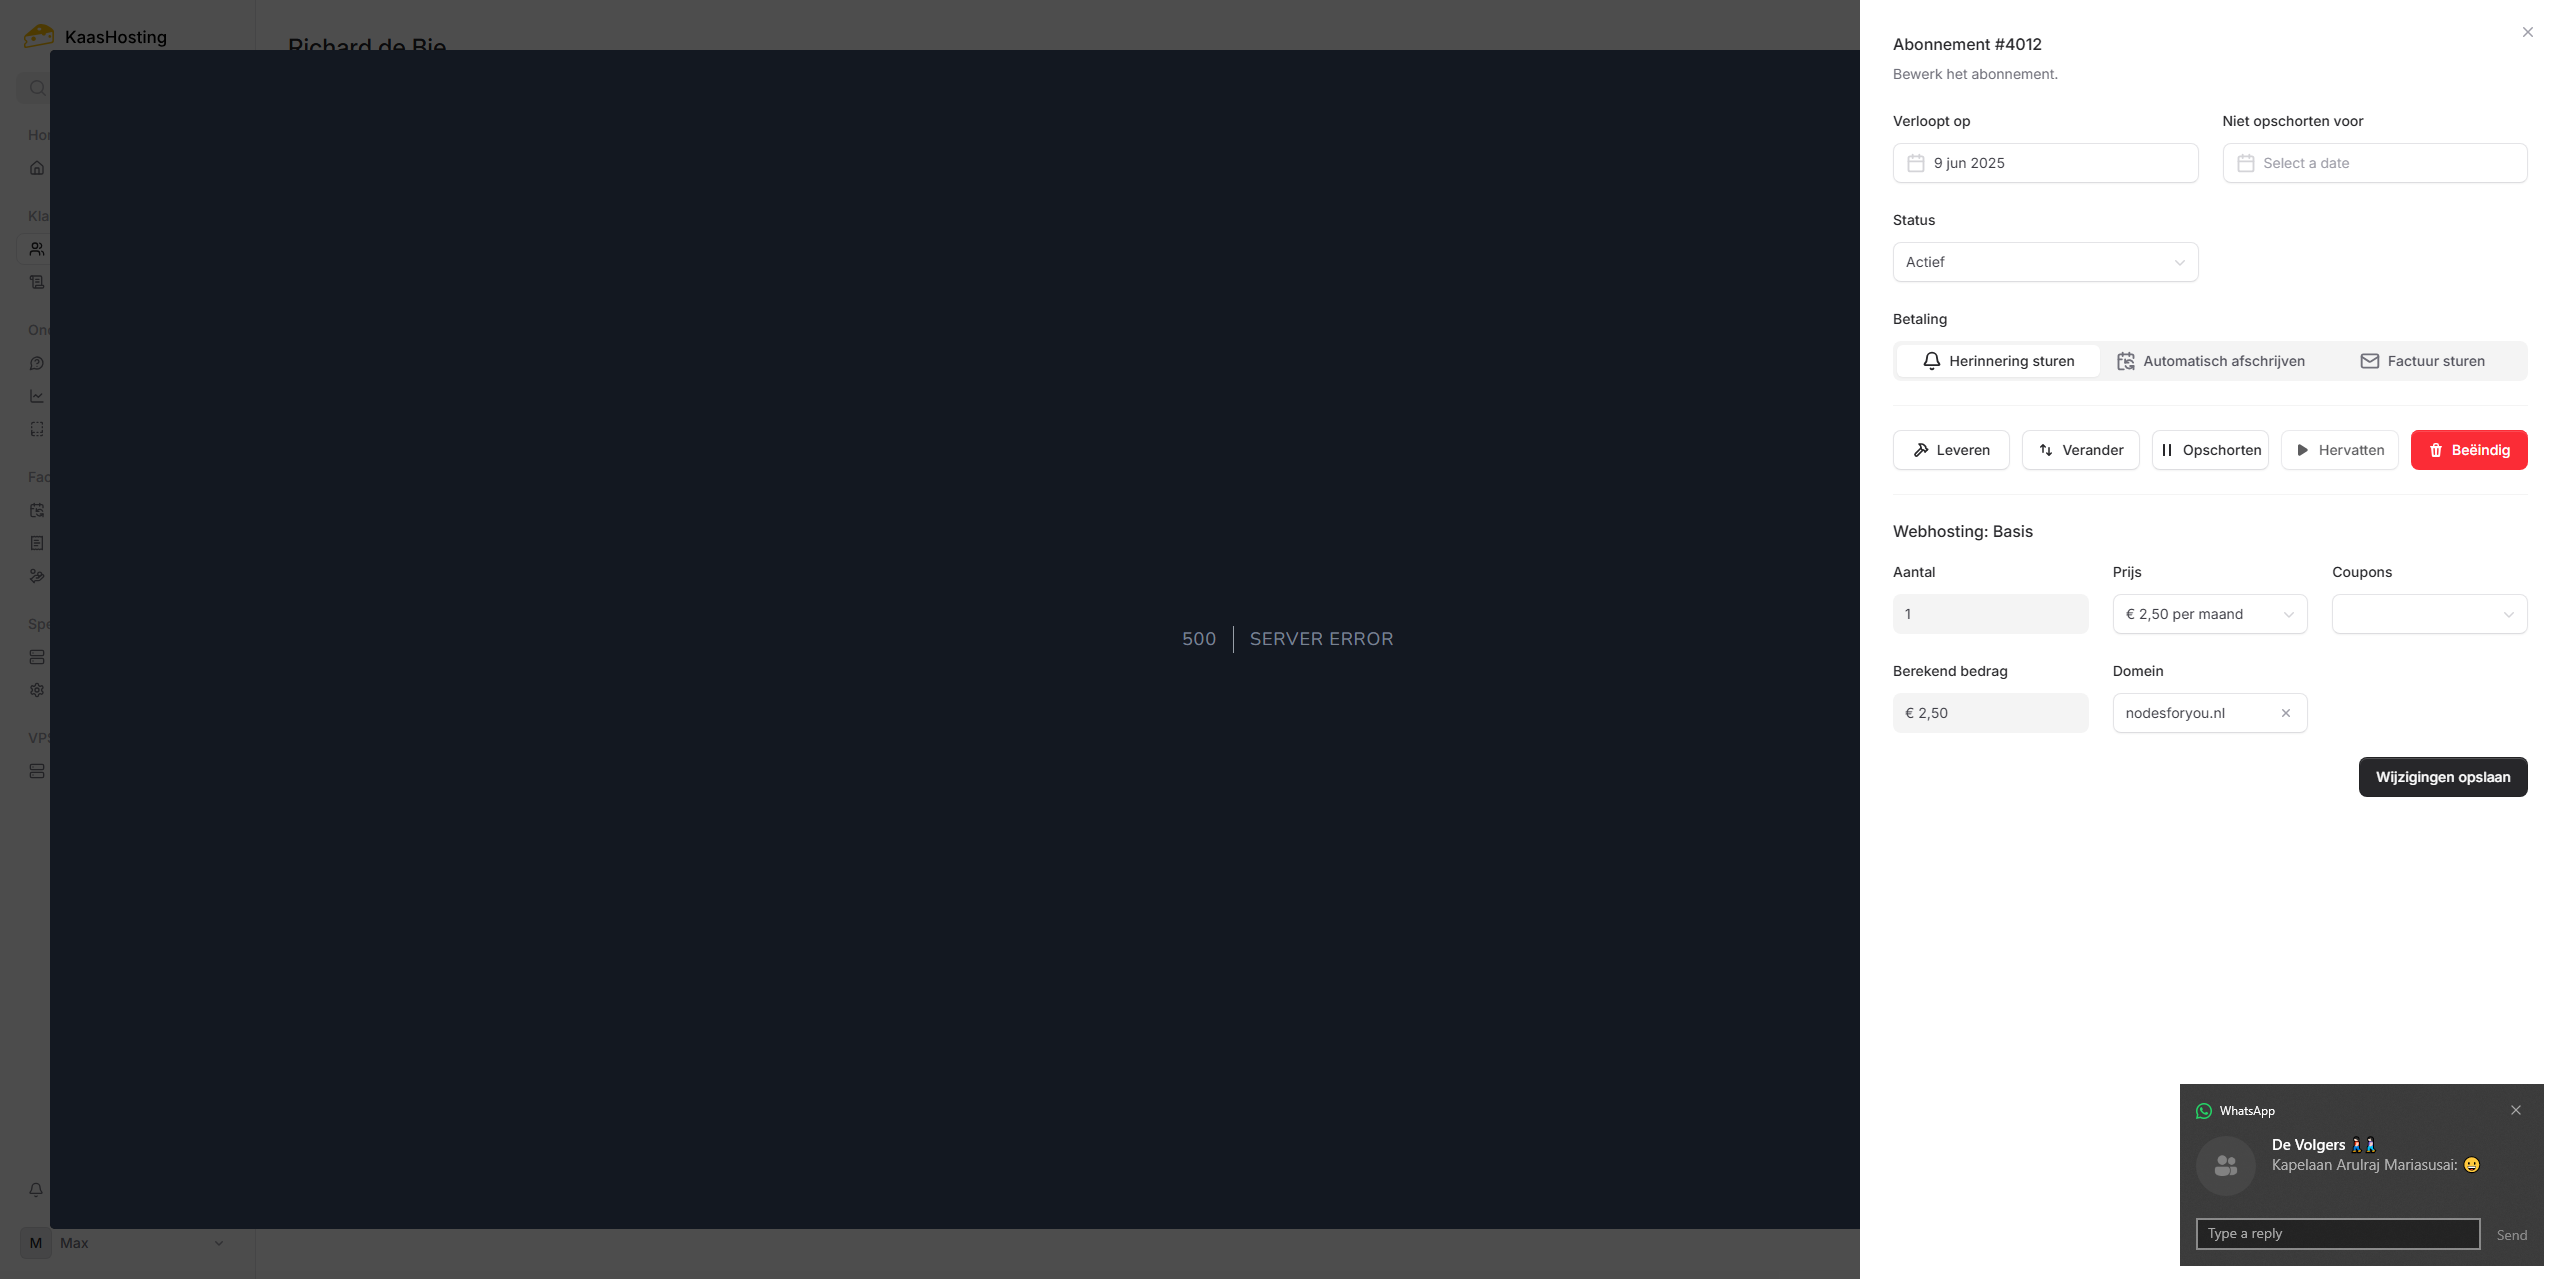Close the Abonnement #4012 side panel
The width and height of the screenshot is (2560, 1279).
[2527, 32]
